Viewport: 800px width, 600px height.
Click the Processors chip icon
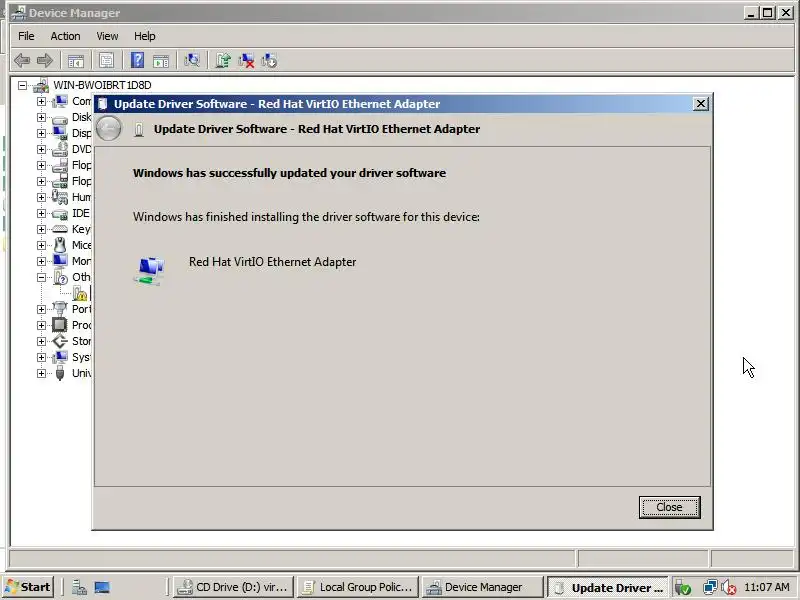point(60,325)
